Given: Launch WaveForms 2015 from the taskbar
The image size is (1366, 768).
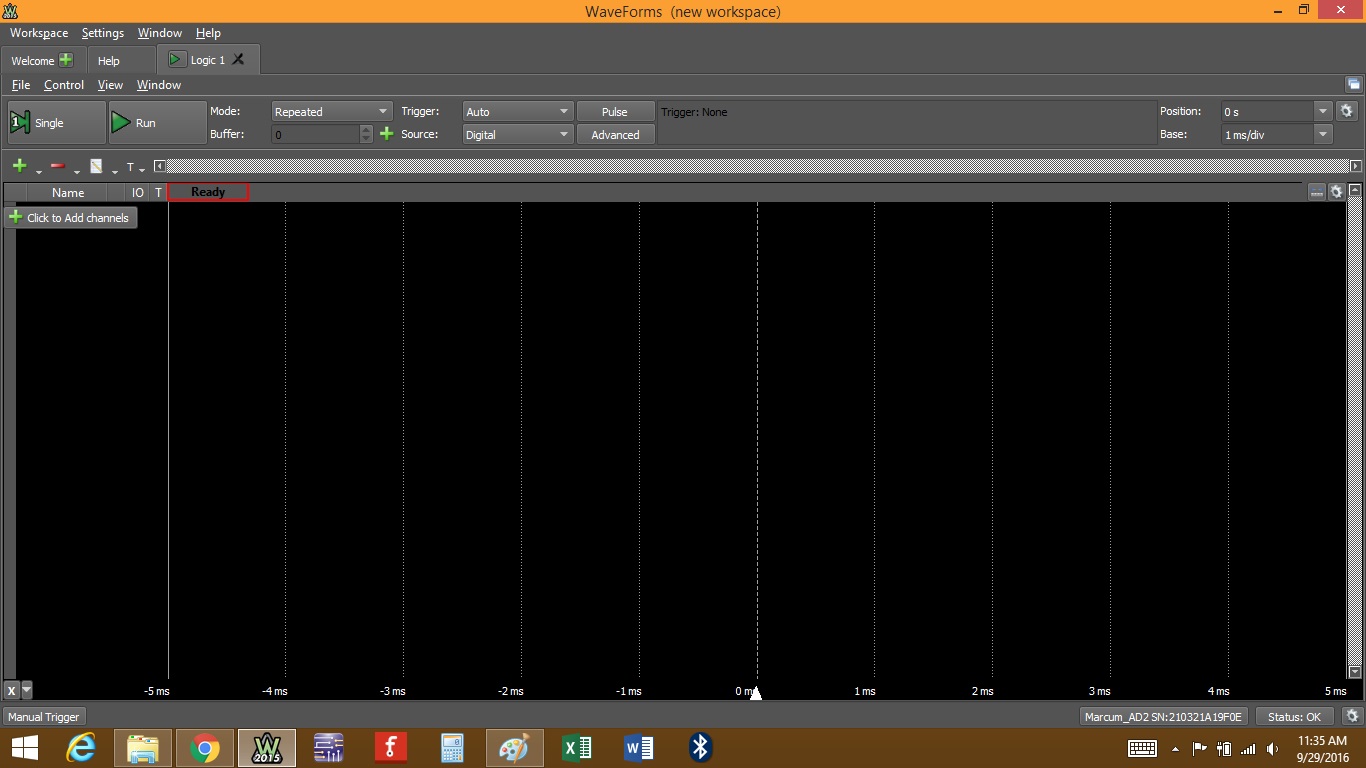Looking at the screenshot, I should [x=266, y=747].
